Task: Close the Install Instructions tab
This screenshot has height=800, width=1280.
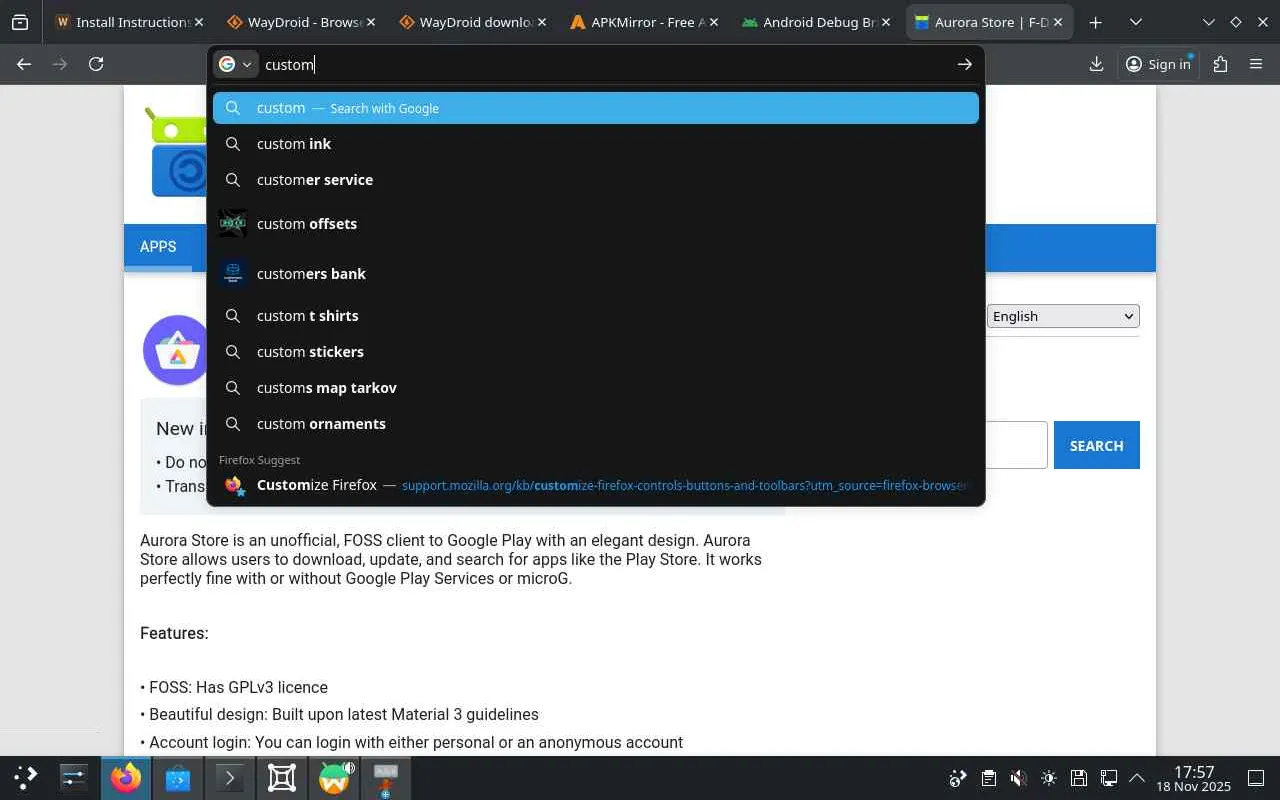Action: tap(198, 22)
